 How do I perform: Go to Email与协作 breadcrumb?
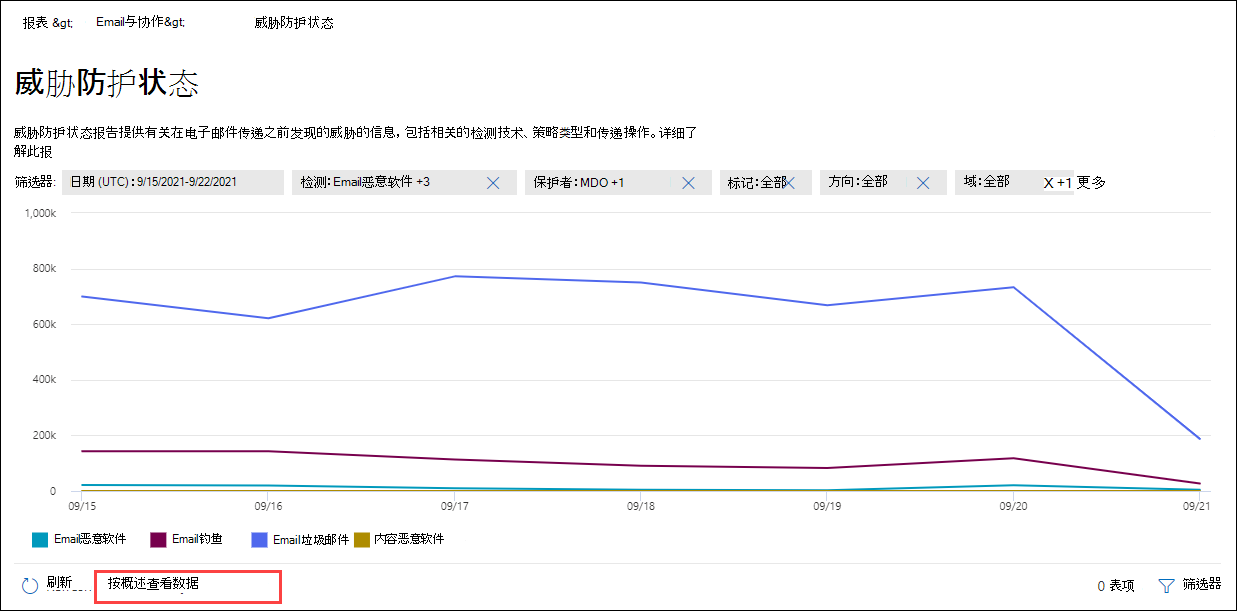[x=141, y=22]
